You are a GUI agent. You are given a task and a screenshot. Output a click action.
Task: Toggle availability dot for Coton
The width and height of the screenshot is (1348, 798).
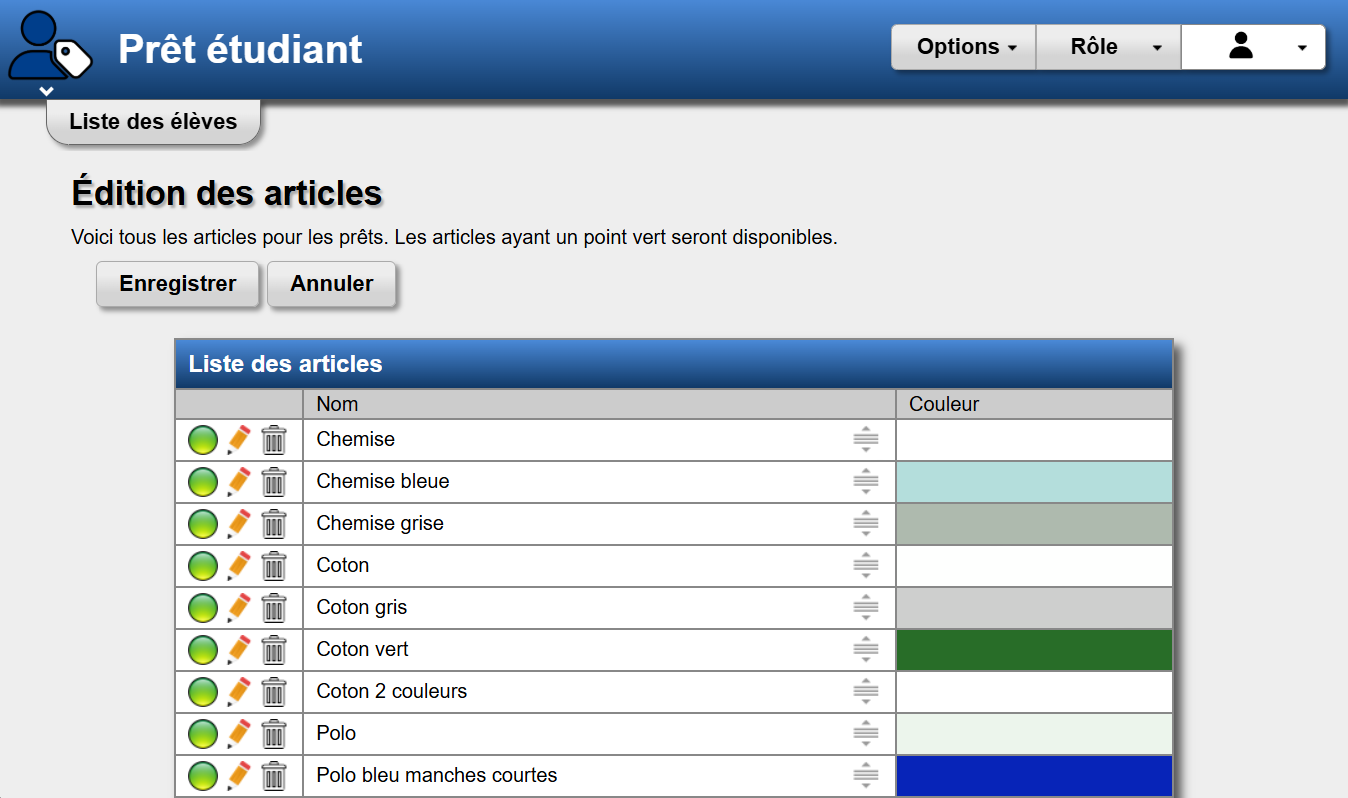click(203, 566)
